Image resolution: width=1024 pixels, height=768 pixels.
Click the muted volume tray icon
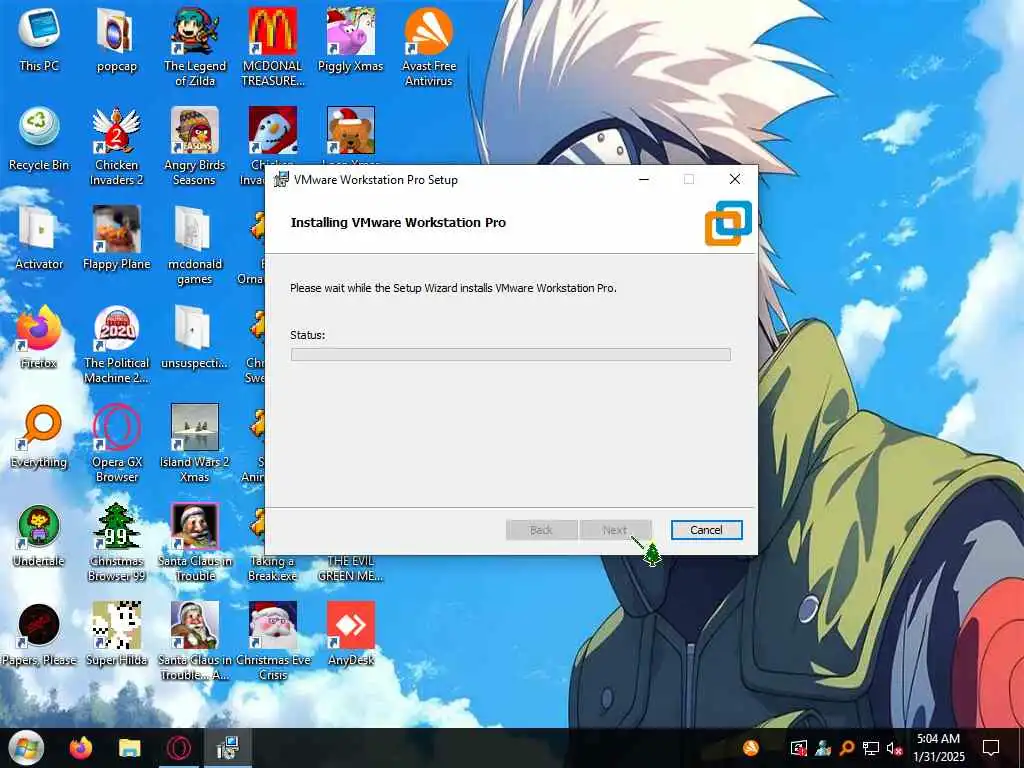pyautogui.click(x=894, y=748)
